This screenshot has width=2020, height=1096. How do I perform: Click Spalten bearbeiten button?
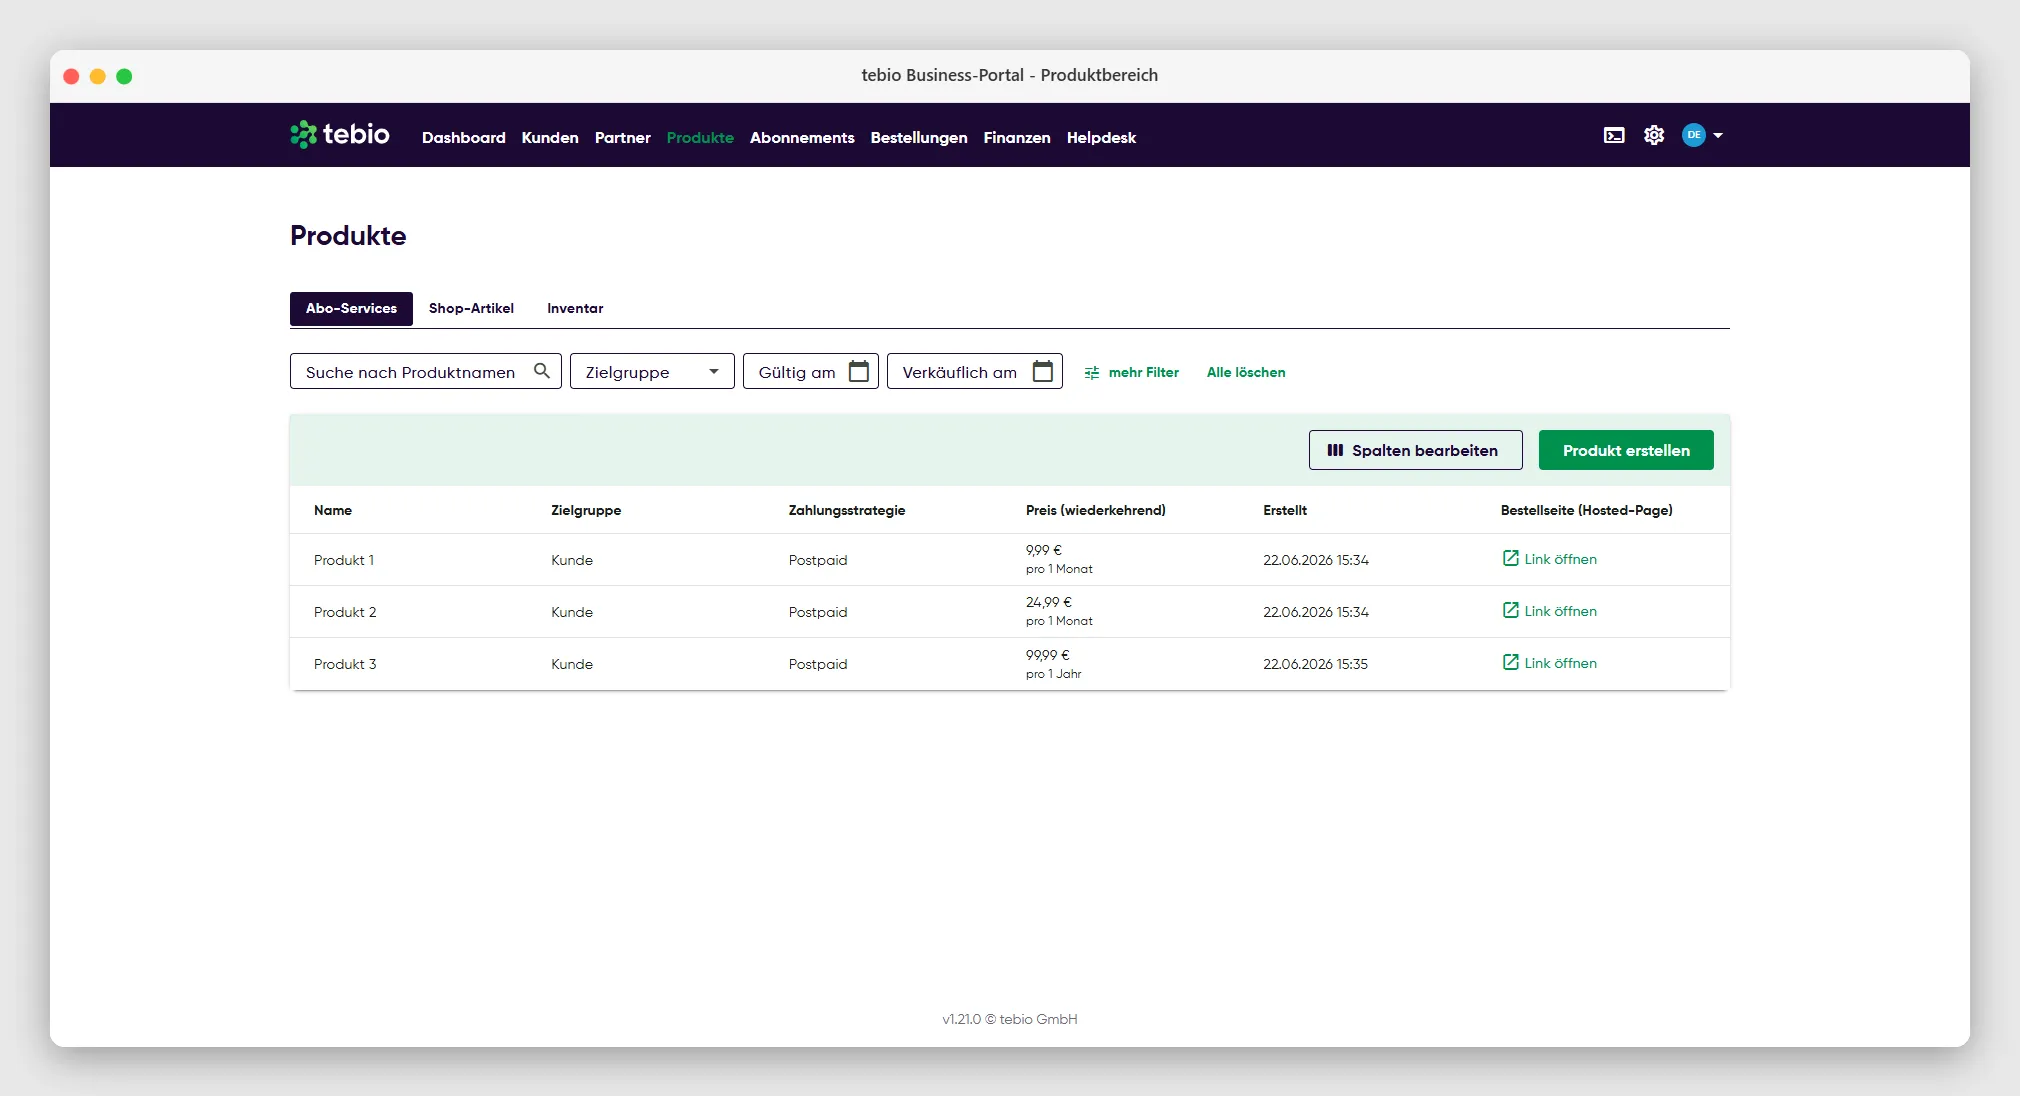coord(1416,450)
